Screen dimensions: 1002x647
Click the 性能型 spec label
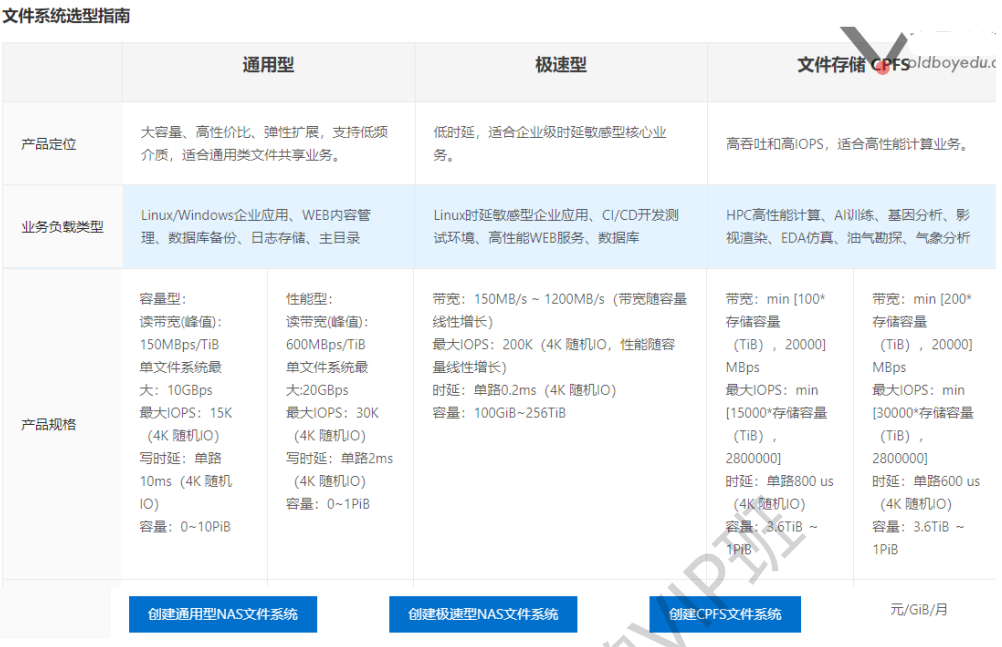pos(309,299)
